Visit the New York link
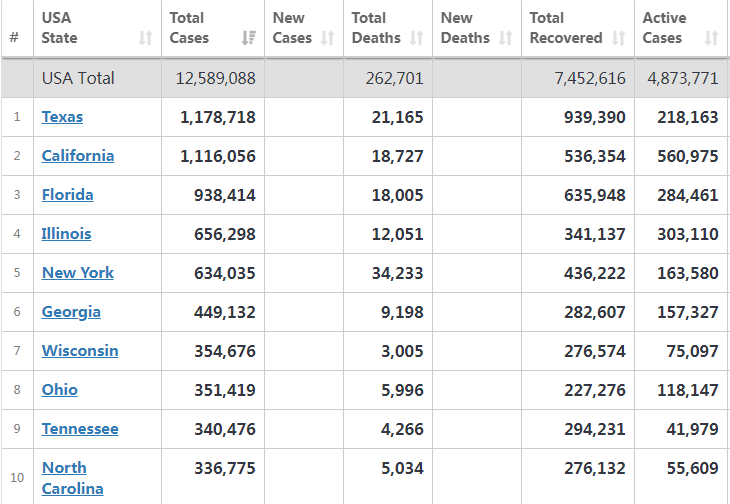This screenshot has width=730, height=504. click(78, 273)
